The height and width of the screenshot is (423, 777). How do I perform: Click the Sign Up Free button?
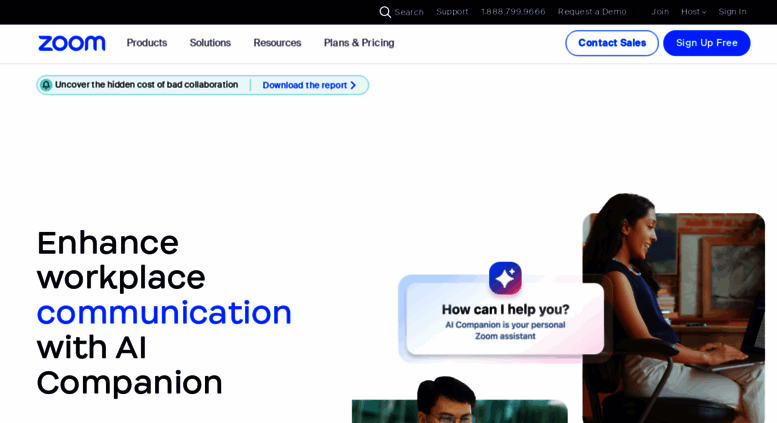[707, 43]
